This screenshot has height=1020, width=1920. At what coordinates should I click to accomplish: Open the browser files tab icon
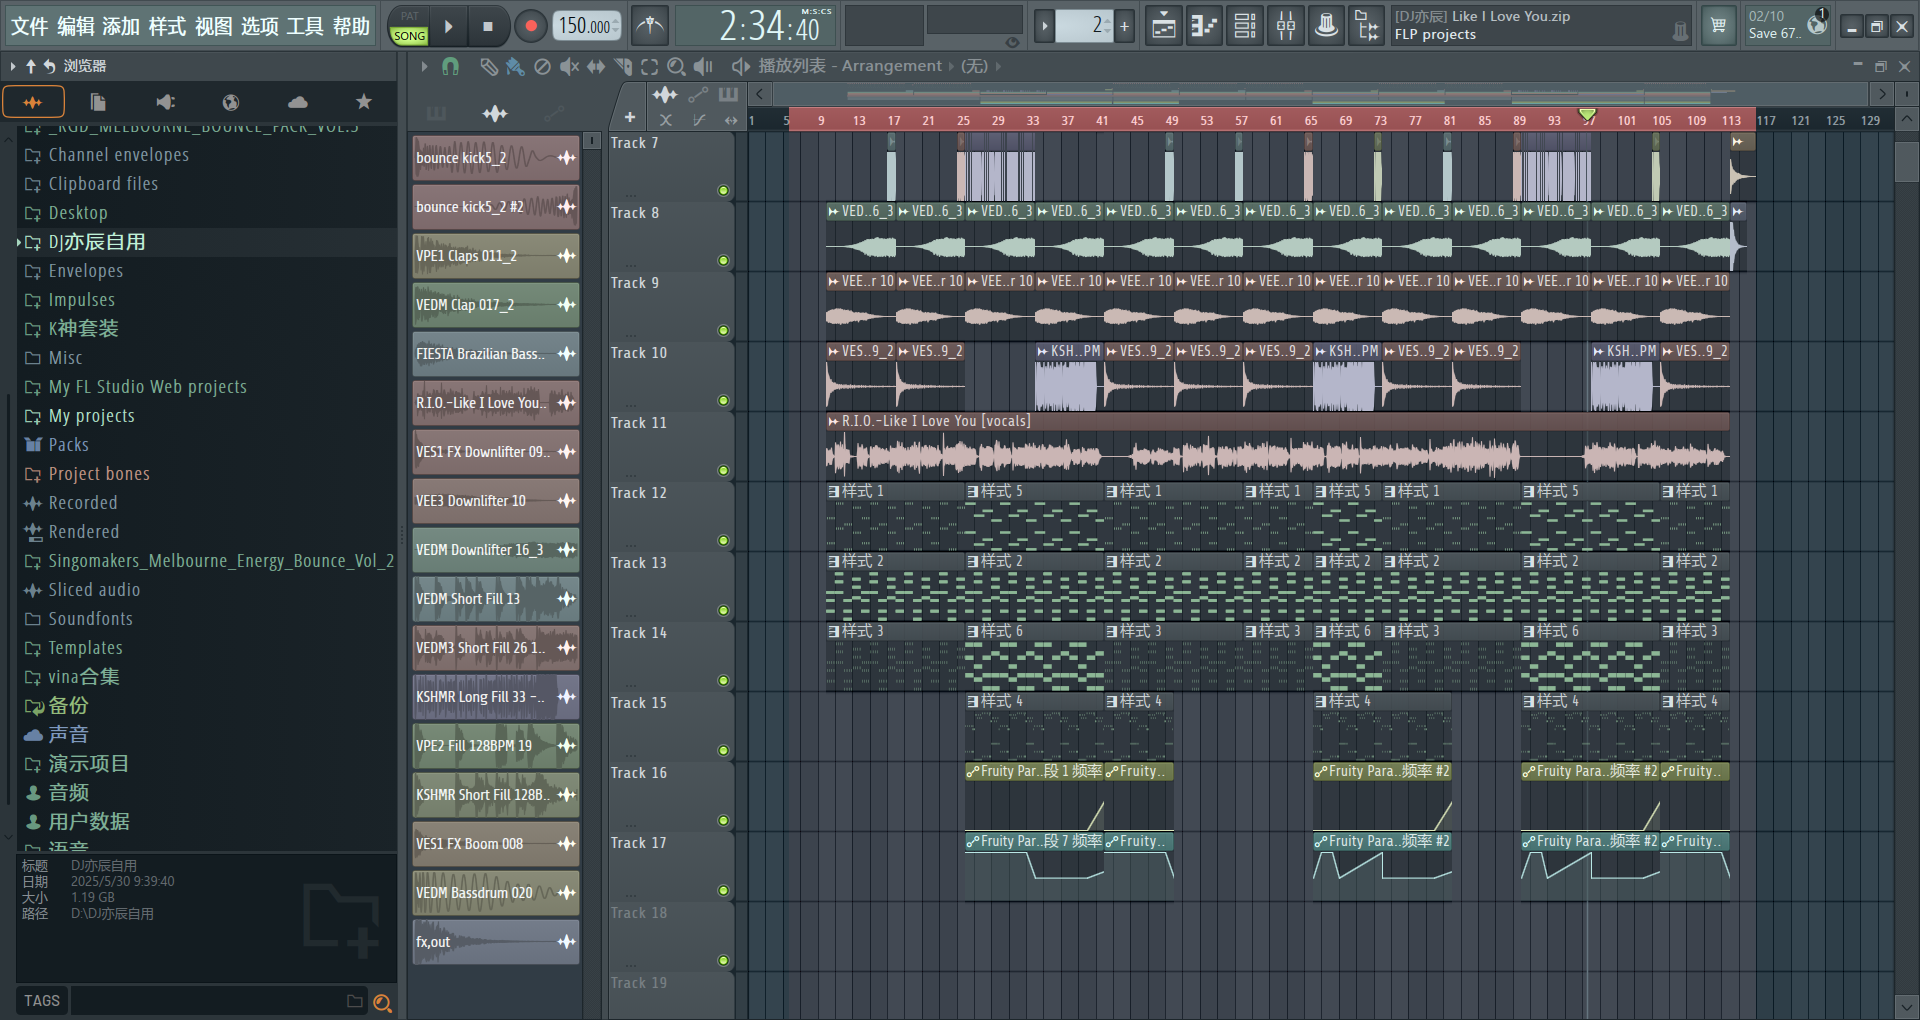pyautogui.click(x=97, y=102)
